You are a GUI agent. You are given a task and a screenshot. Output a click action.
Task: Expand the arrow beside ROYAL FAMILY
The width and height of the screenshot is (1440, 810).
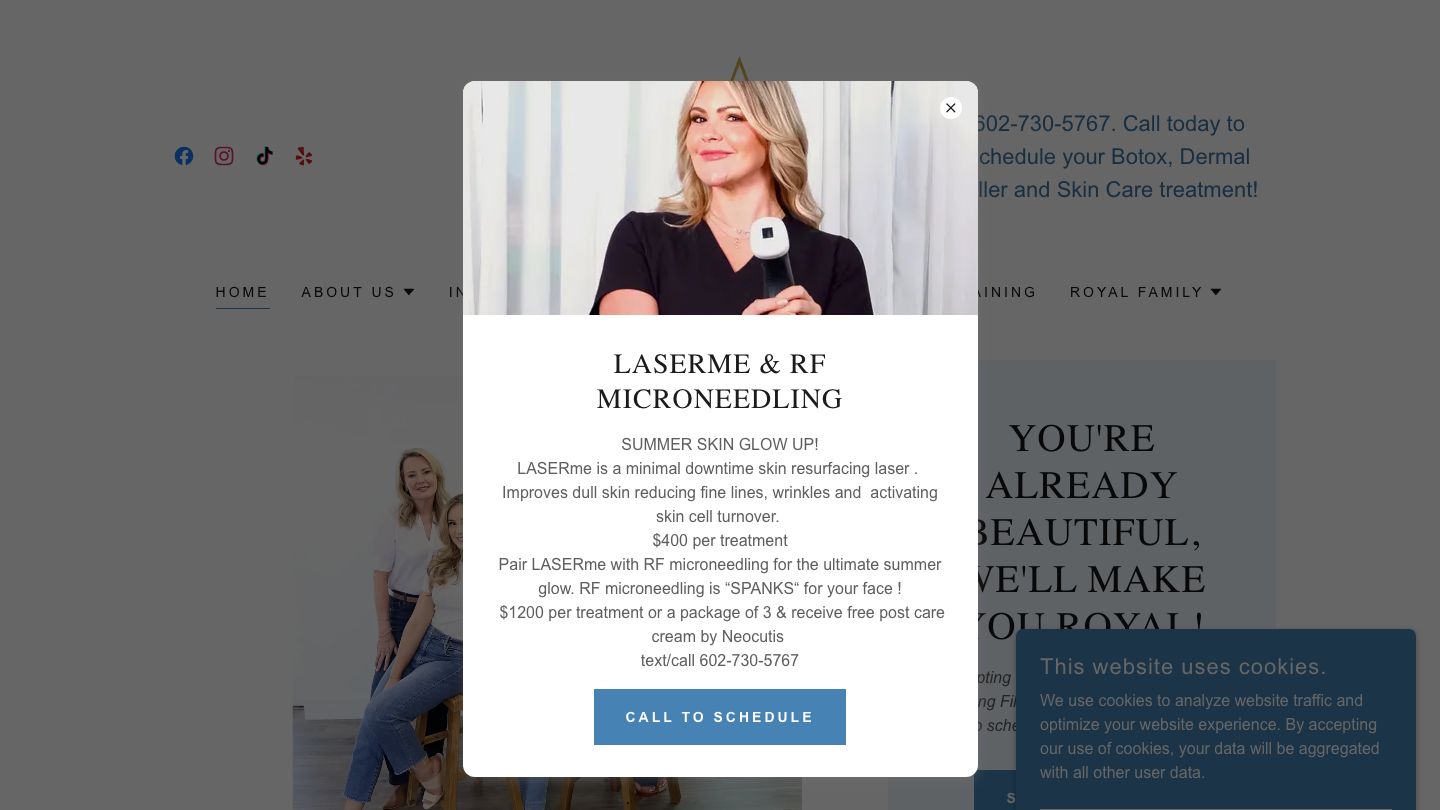(x=1216, y=292)
